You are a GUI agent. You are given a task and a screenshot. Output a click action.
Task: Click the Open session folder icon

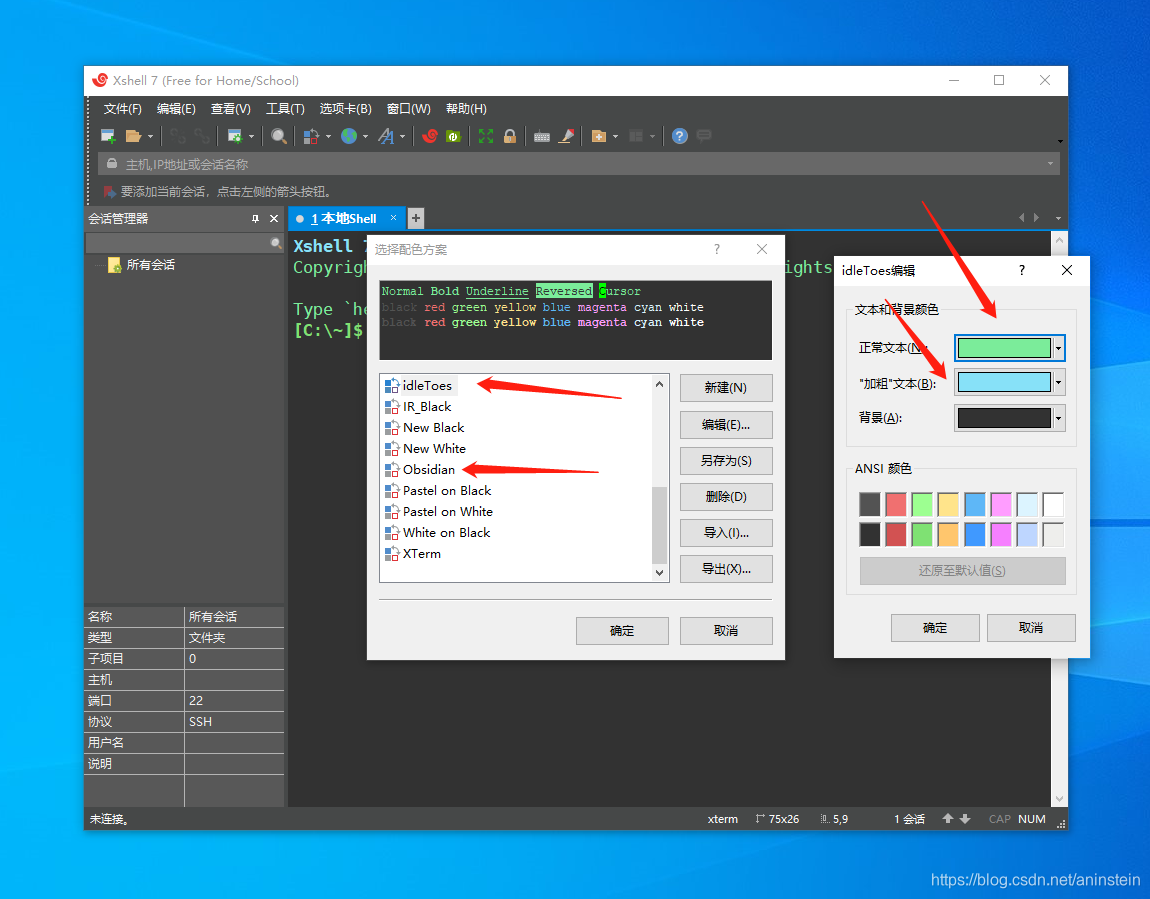tap(133, 136)
